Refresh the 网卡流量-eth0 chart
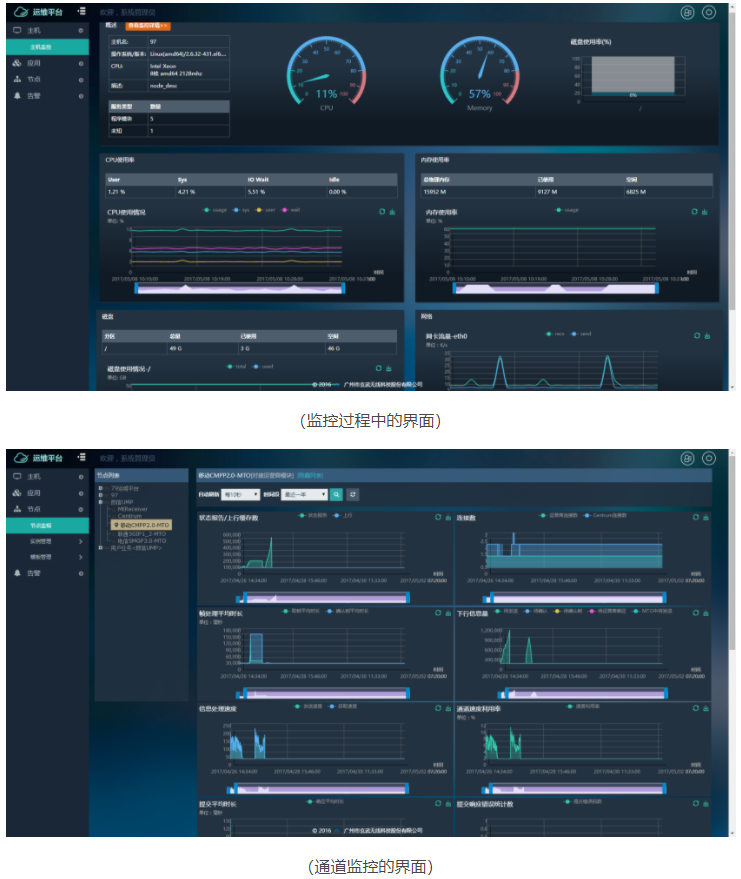Viewport: 741px width, 879px height. pos(697,335)
